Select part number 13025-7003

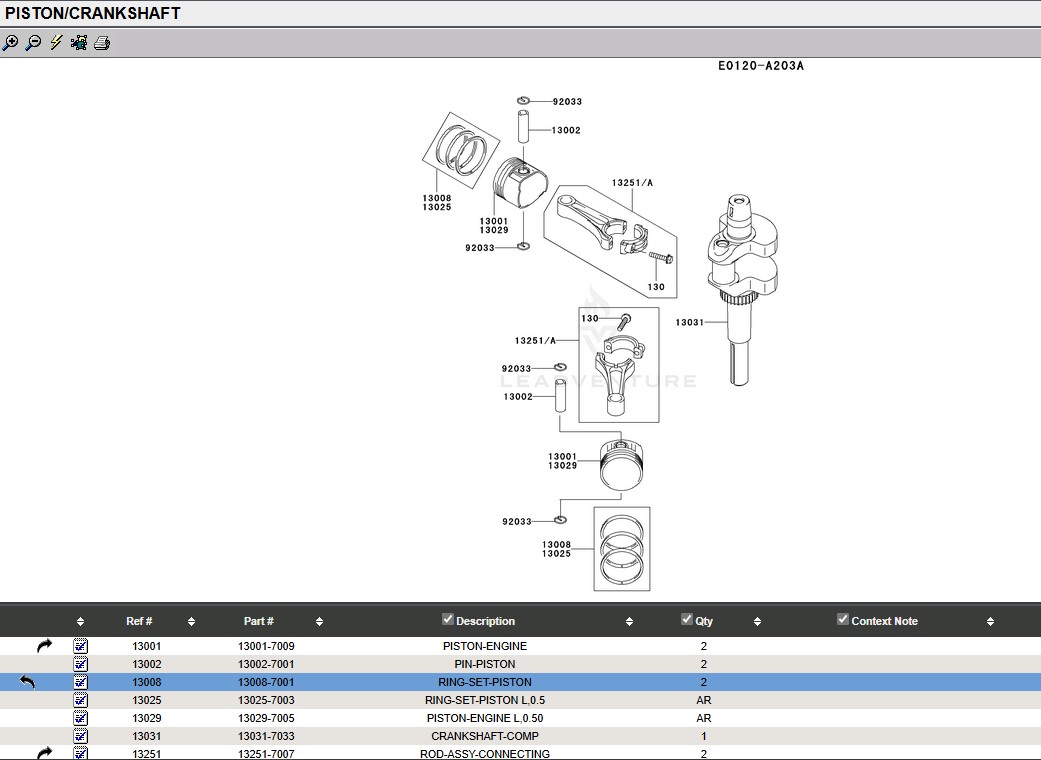point(266,700)
